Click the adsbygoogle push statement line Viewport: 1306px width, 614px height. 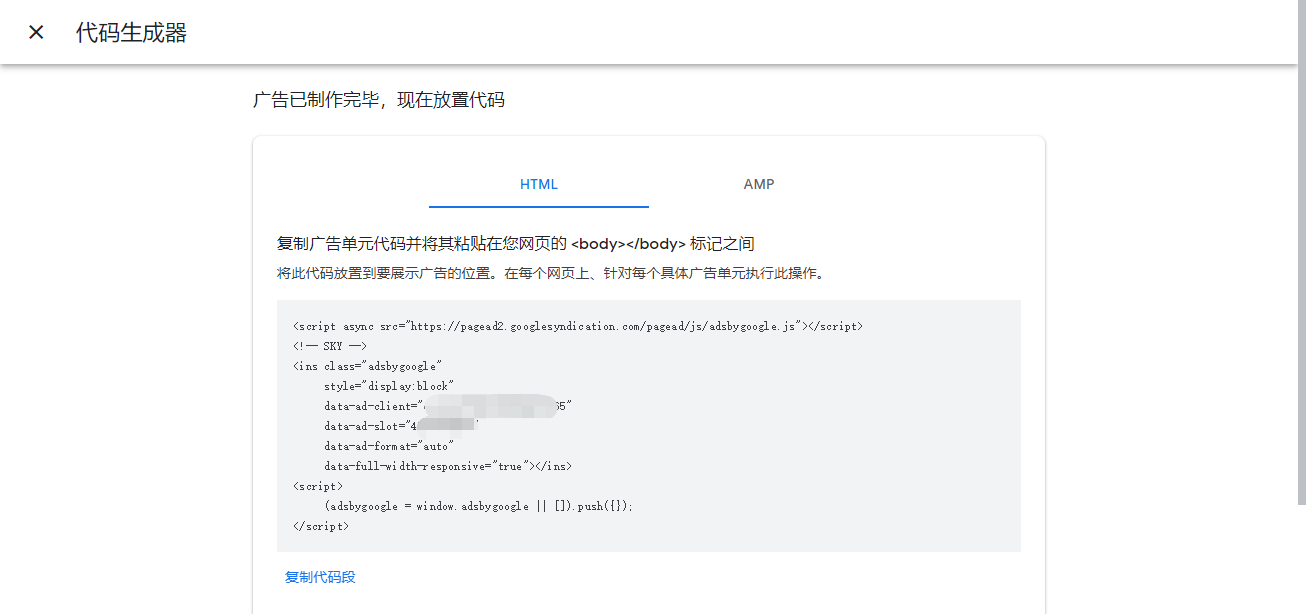pyautogui.click(x=478, y=506)
